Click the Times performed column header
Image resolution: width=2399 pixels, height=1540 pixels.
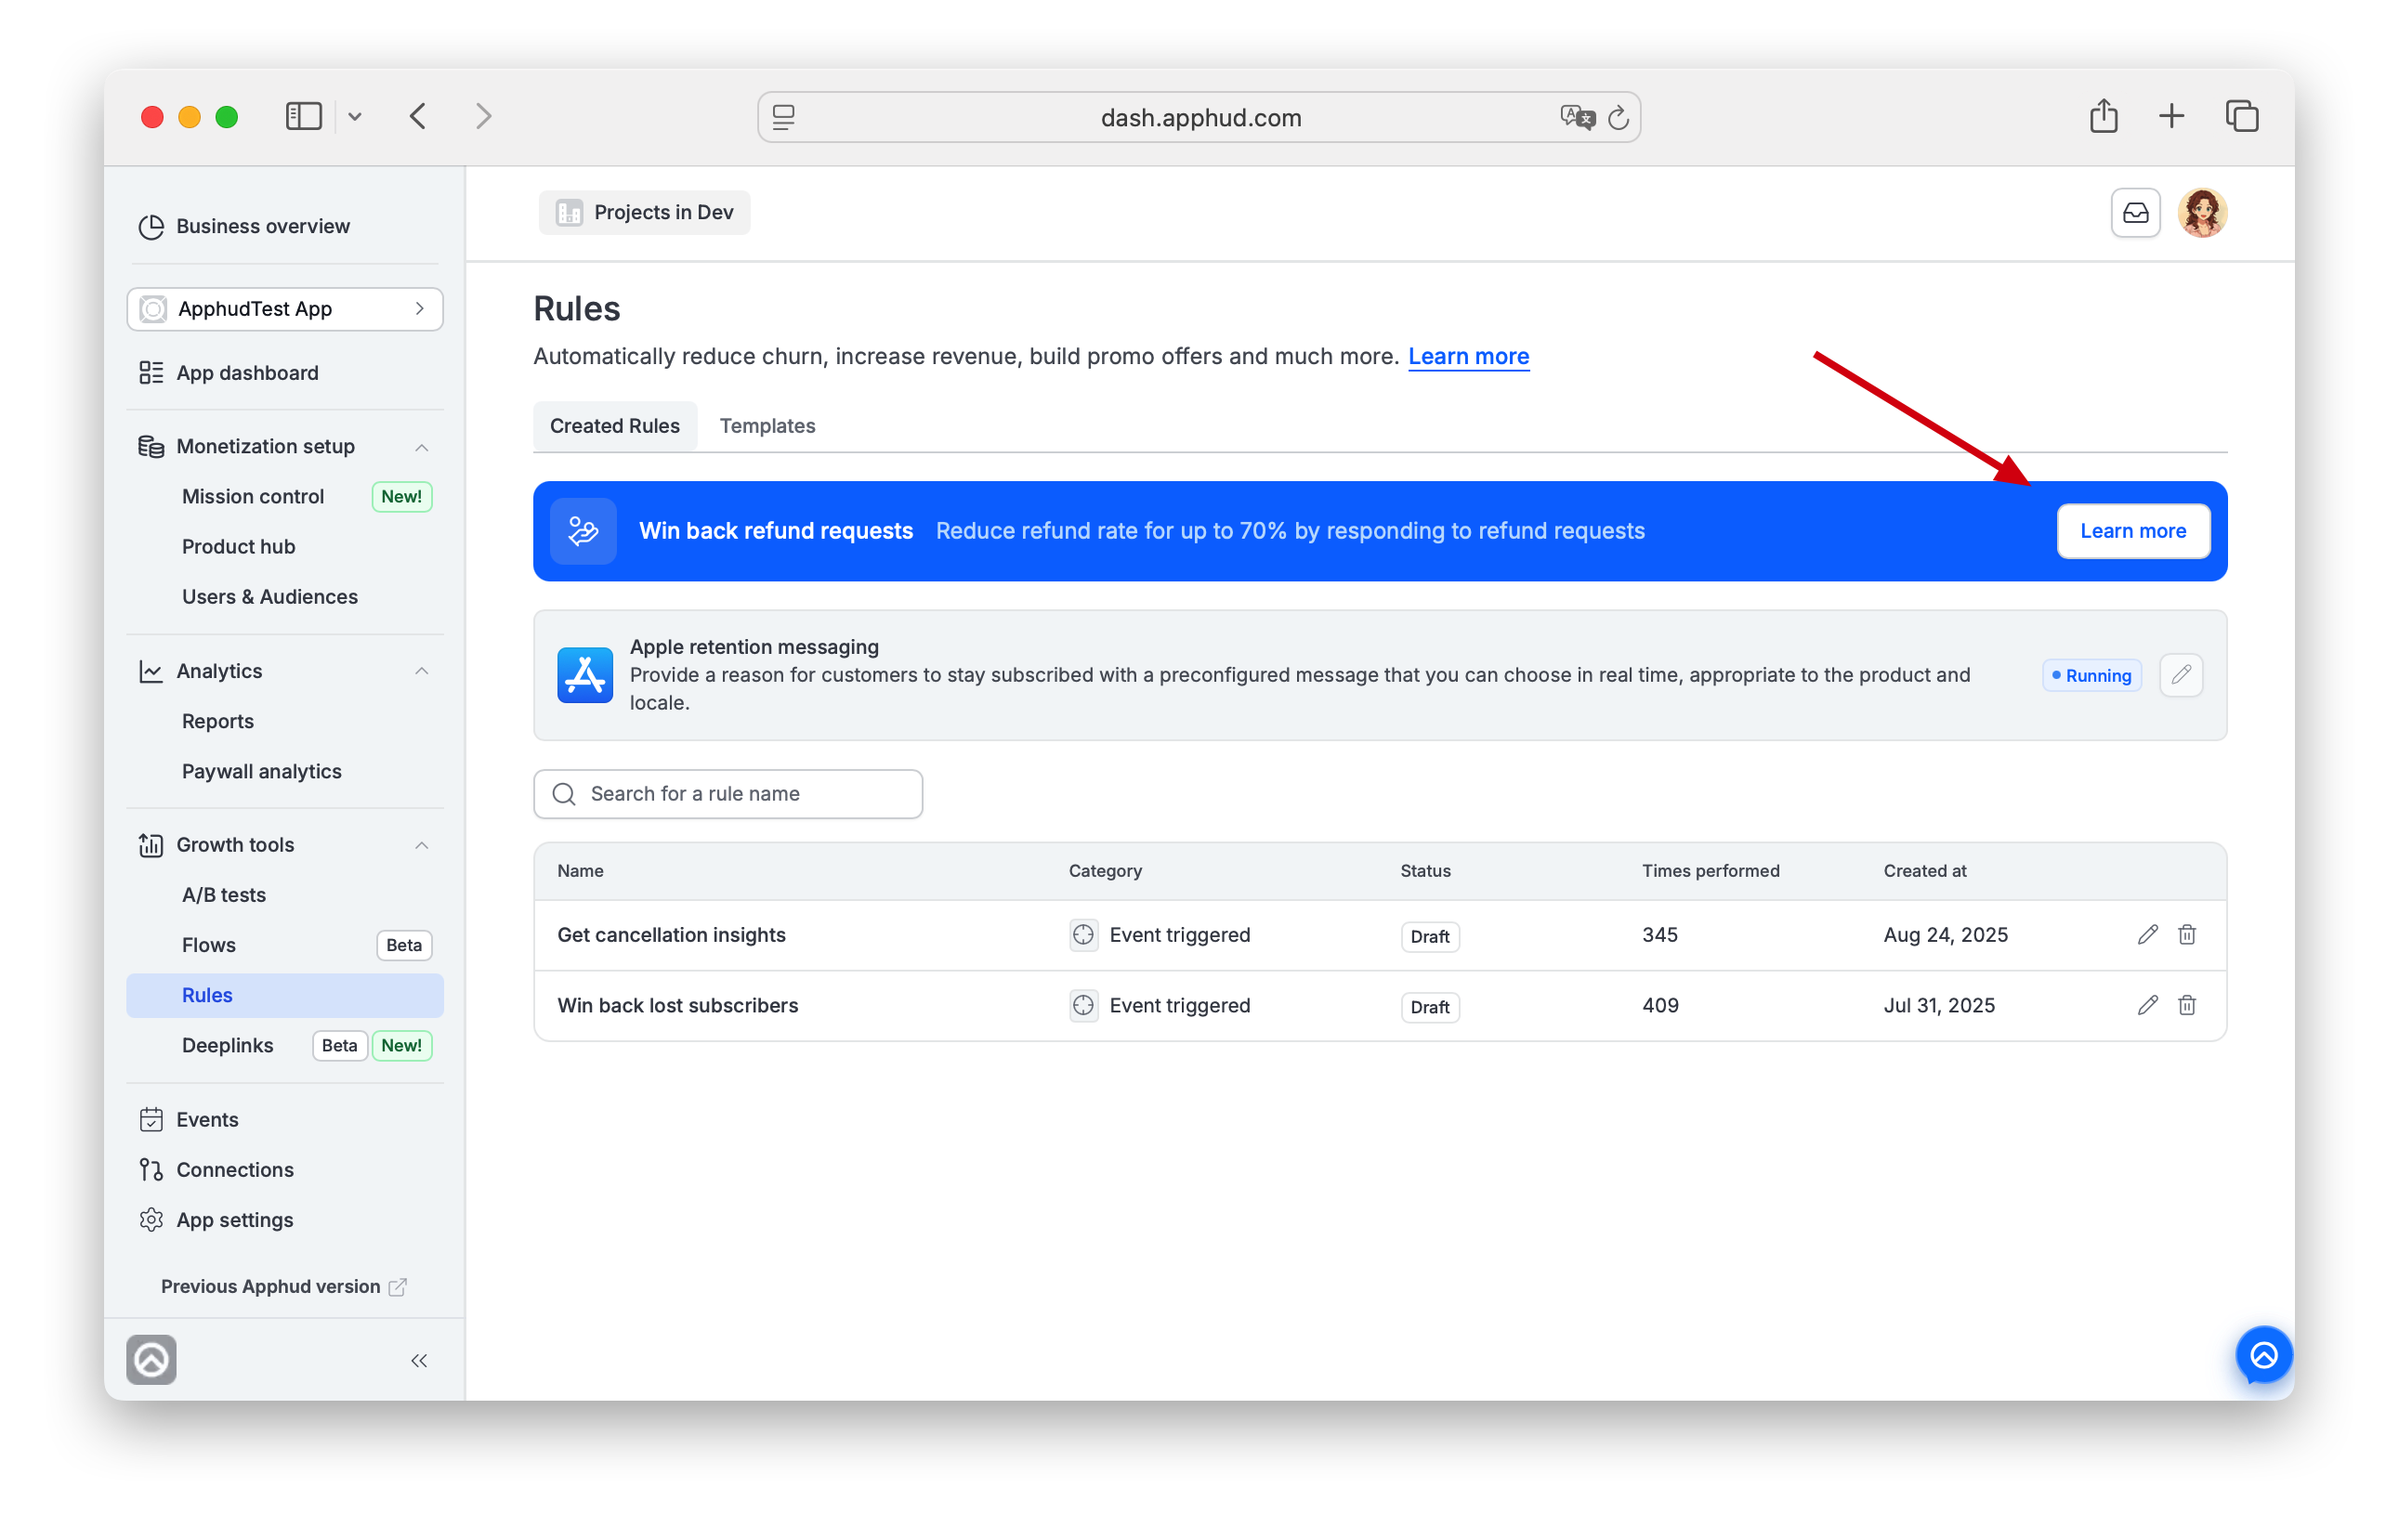coord(1710,870)
